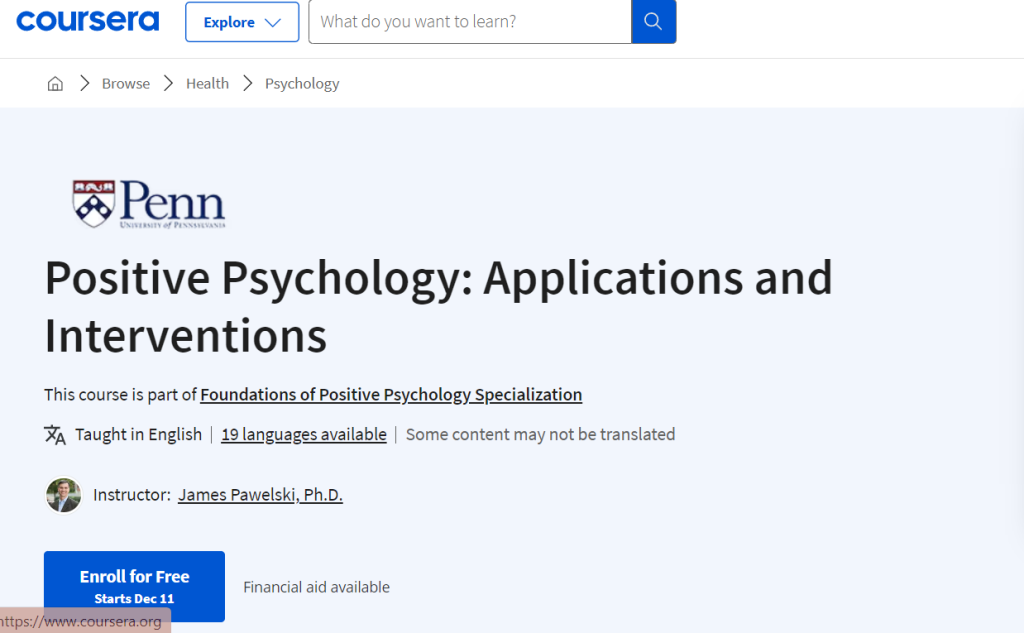Click Enroll for Free button
The image size is (1024, 633).
[x=135, y=586]
